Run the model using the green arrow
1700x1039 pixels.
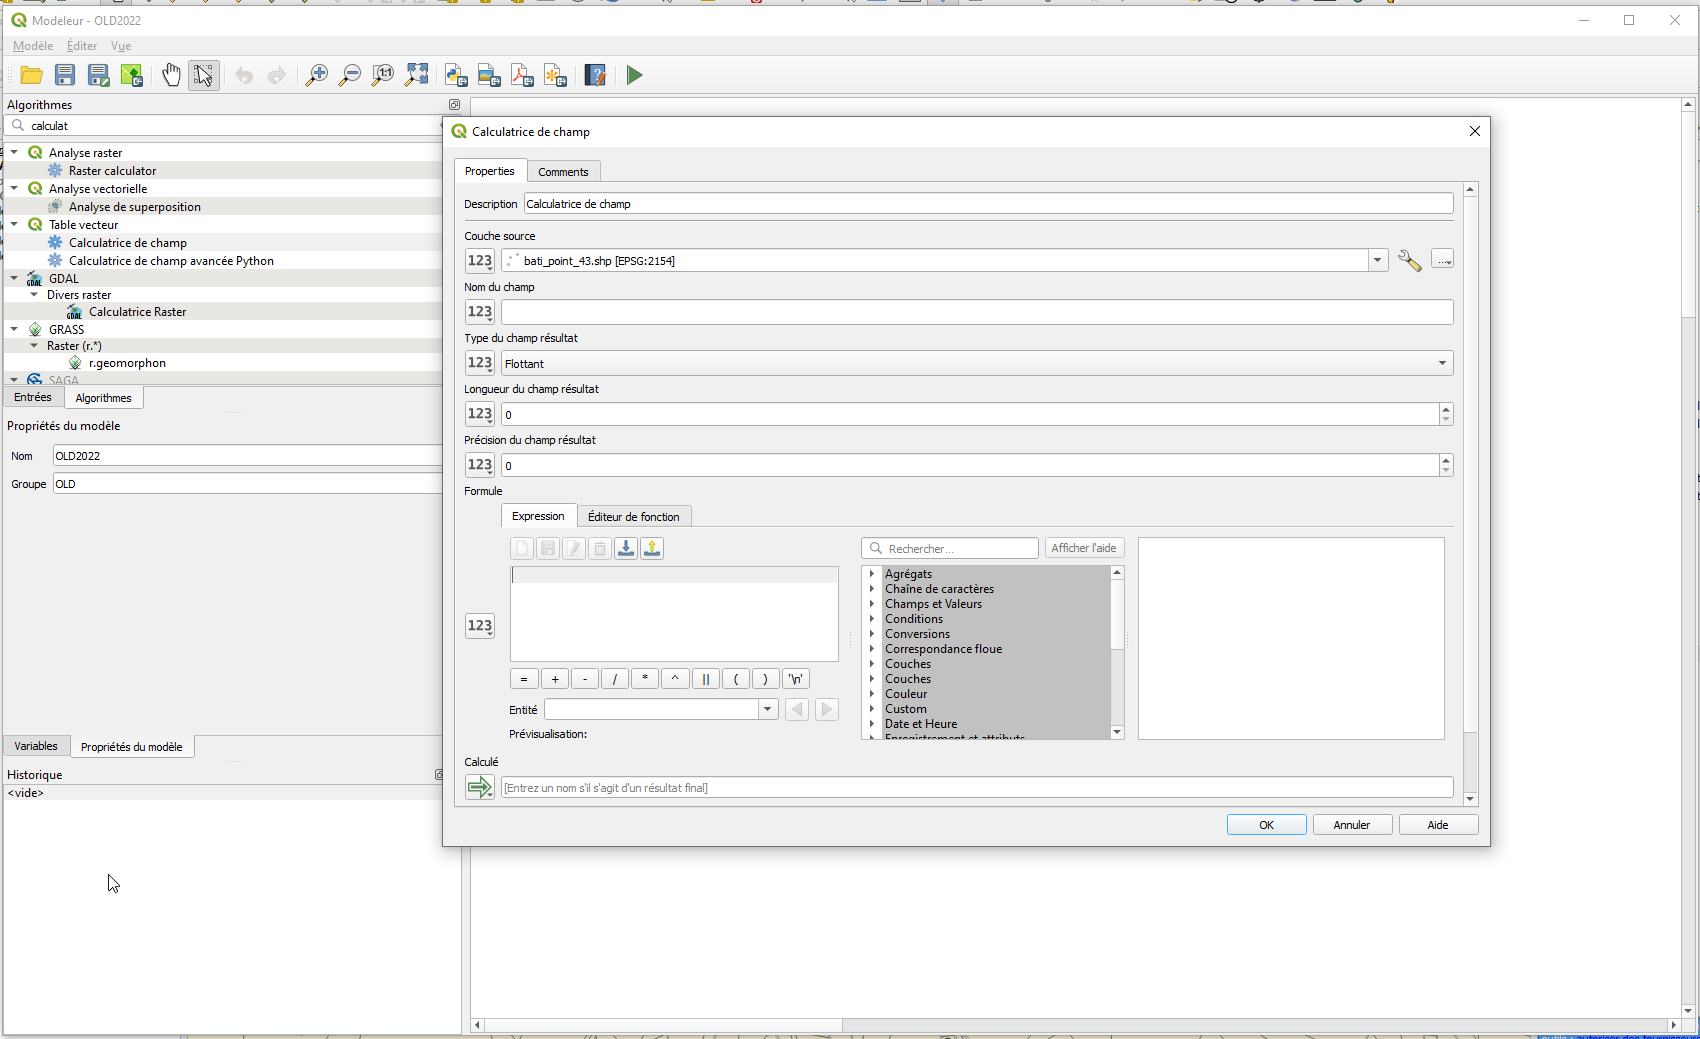pyautogui.click(x=634, y=75)
